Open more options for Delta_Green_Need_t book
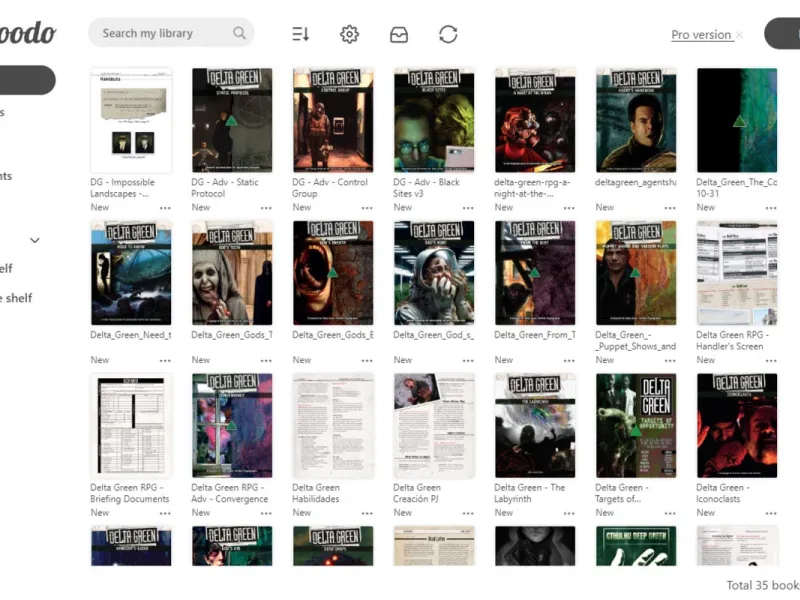Image resolution: width=800 pixels, height=600 pixels. click(165, 361)
